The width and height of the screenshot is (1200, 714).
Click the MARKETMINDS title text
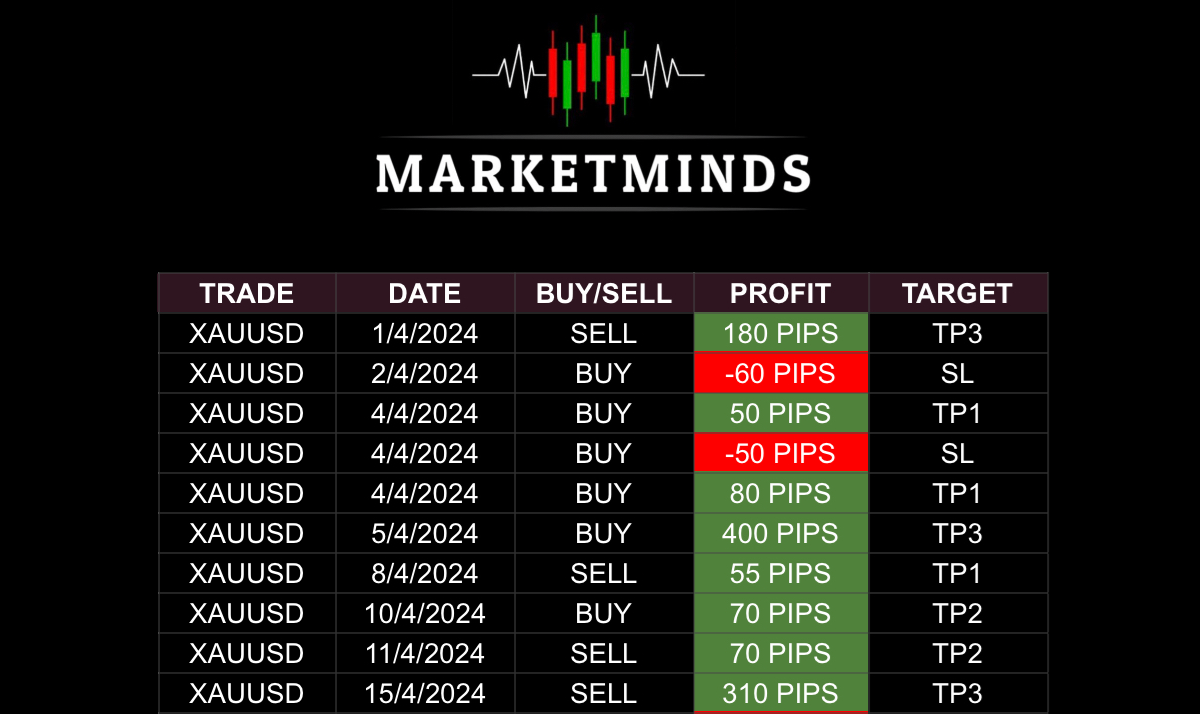click(x=593, y=173)
